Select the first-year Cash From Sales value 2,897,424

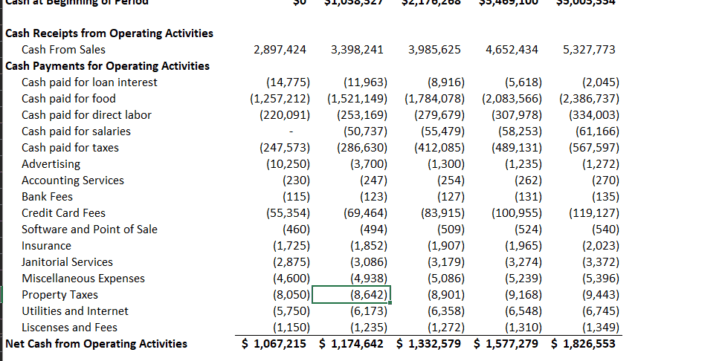point(279,49)
